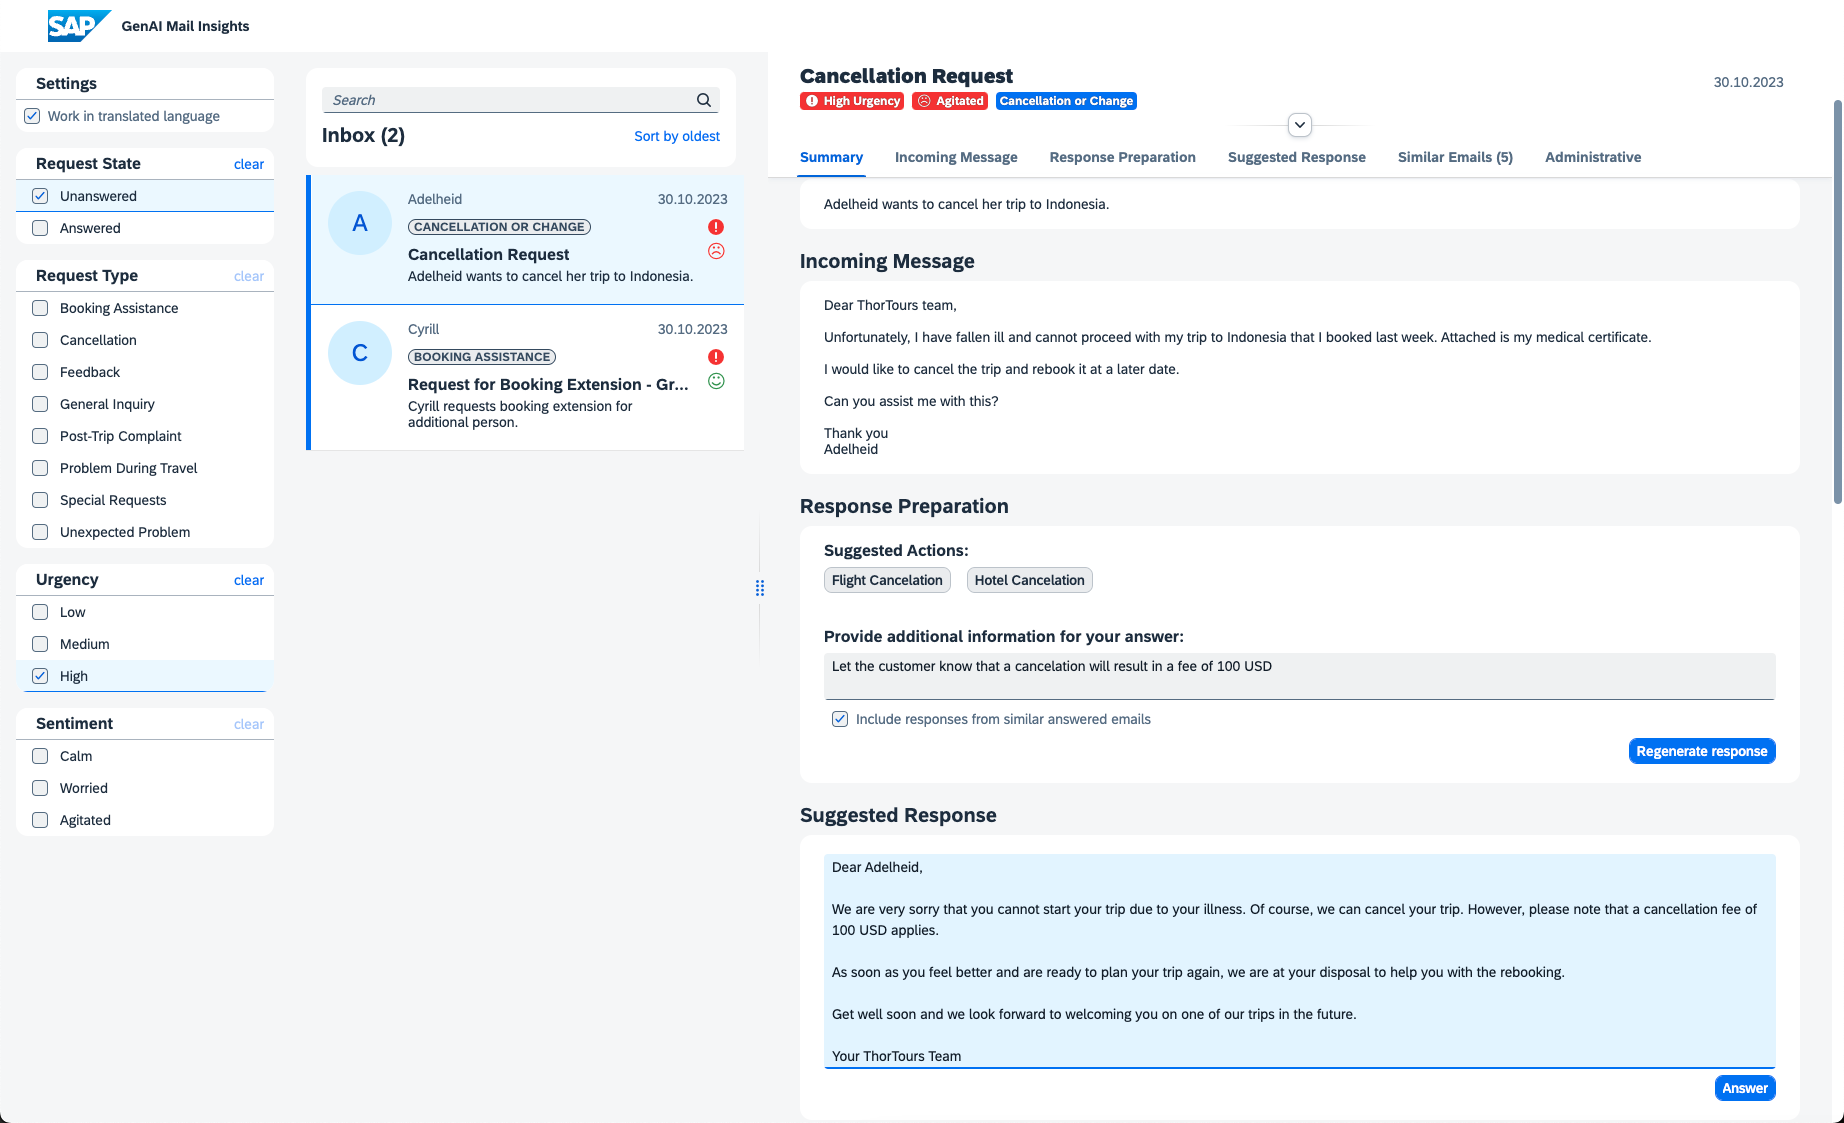This screenshot has width=1844, height=1123.
Task: Click the agitated face icon on Adelheid's email
Action: tap(716, 251)
